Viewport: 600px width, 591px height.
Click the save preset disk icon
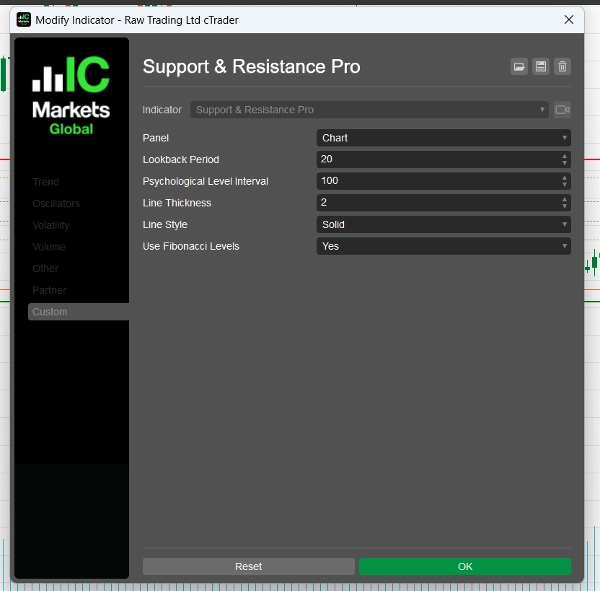[x=541, y=67]
